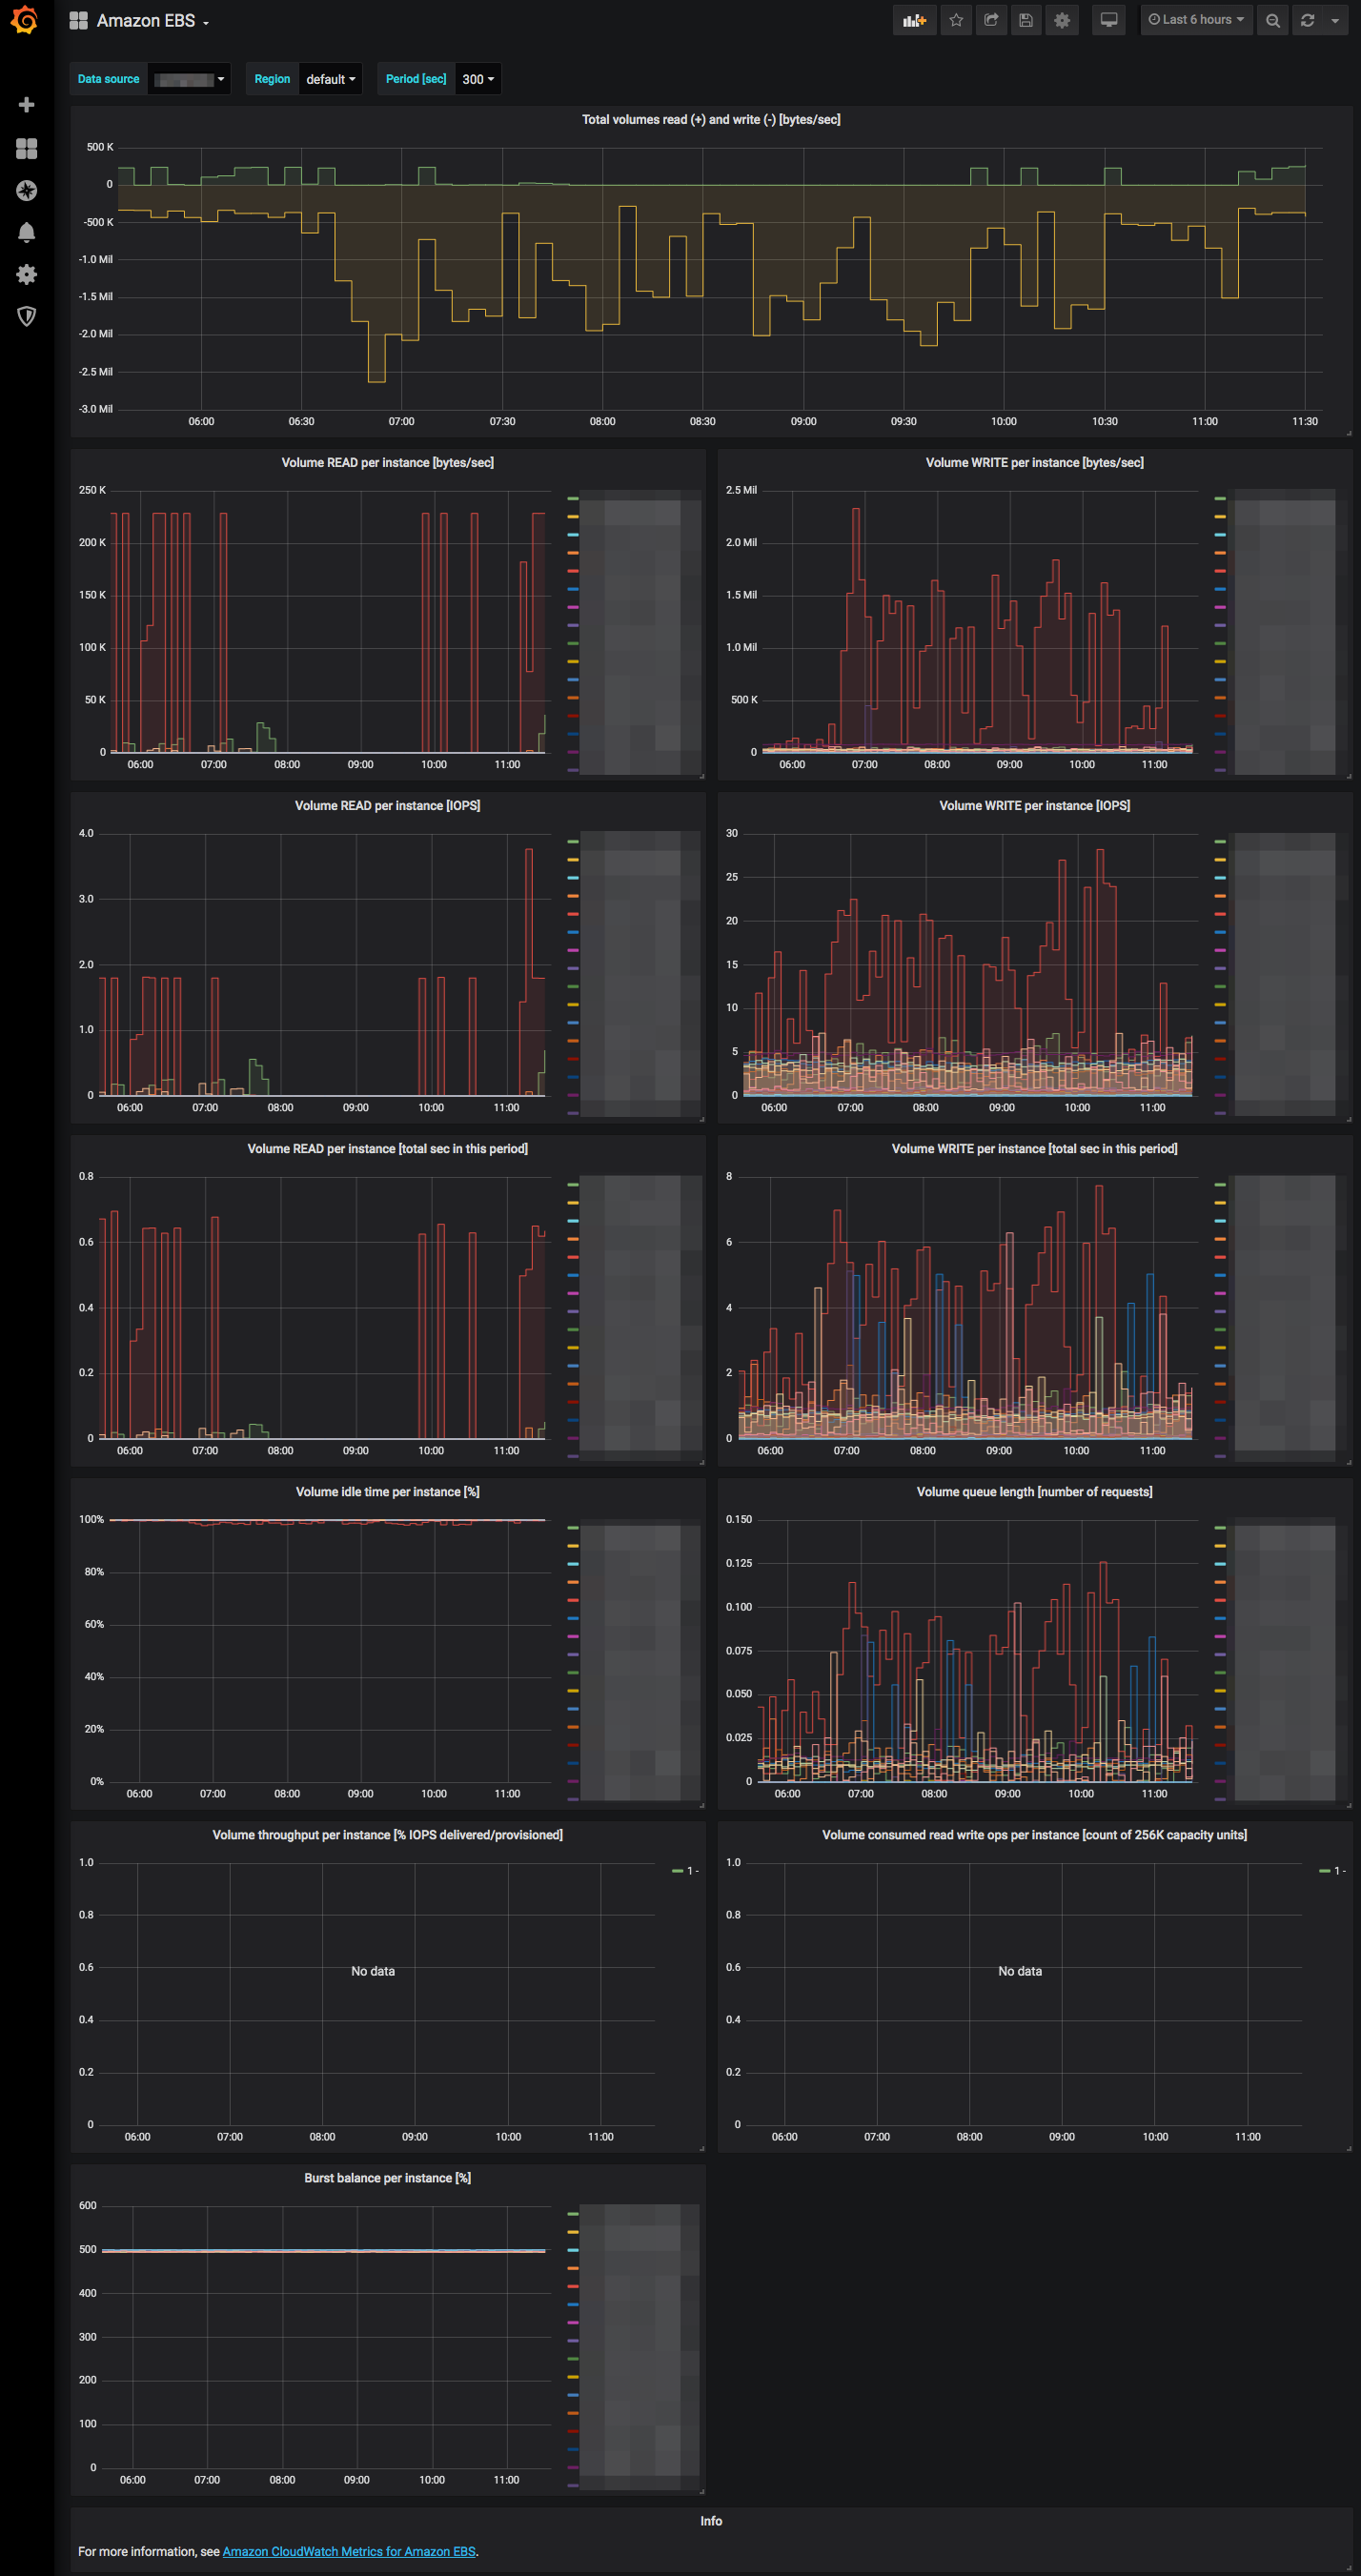Viewport: 1361px width, 2576px height.
Task: Open the Period dropdown showing 300
Action: pos(478,79)
